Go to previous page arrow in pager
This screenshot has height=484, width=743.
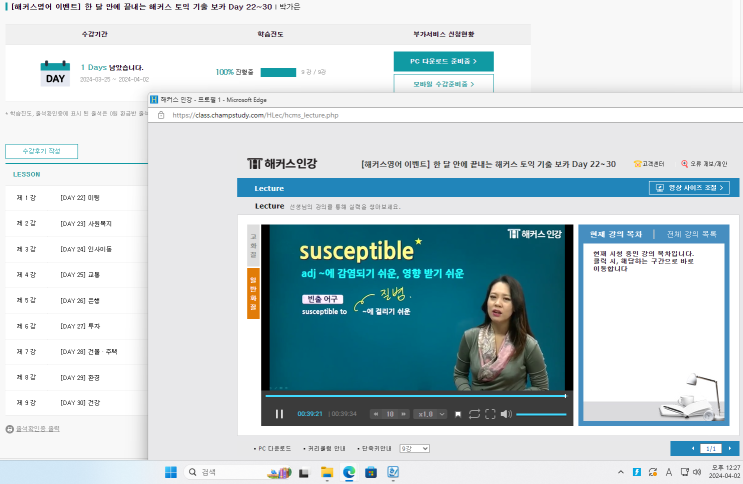(693, 448)
